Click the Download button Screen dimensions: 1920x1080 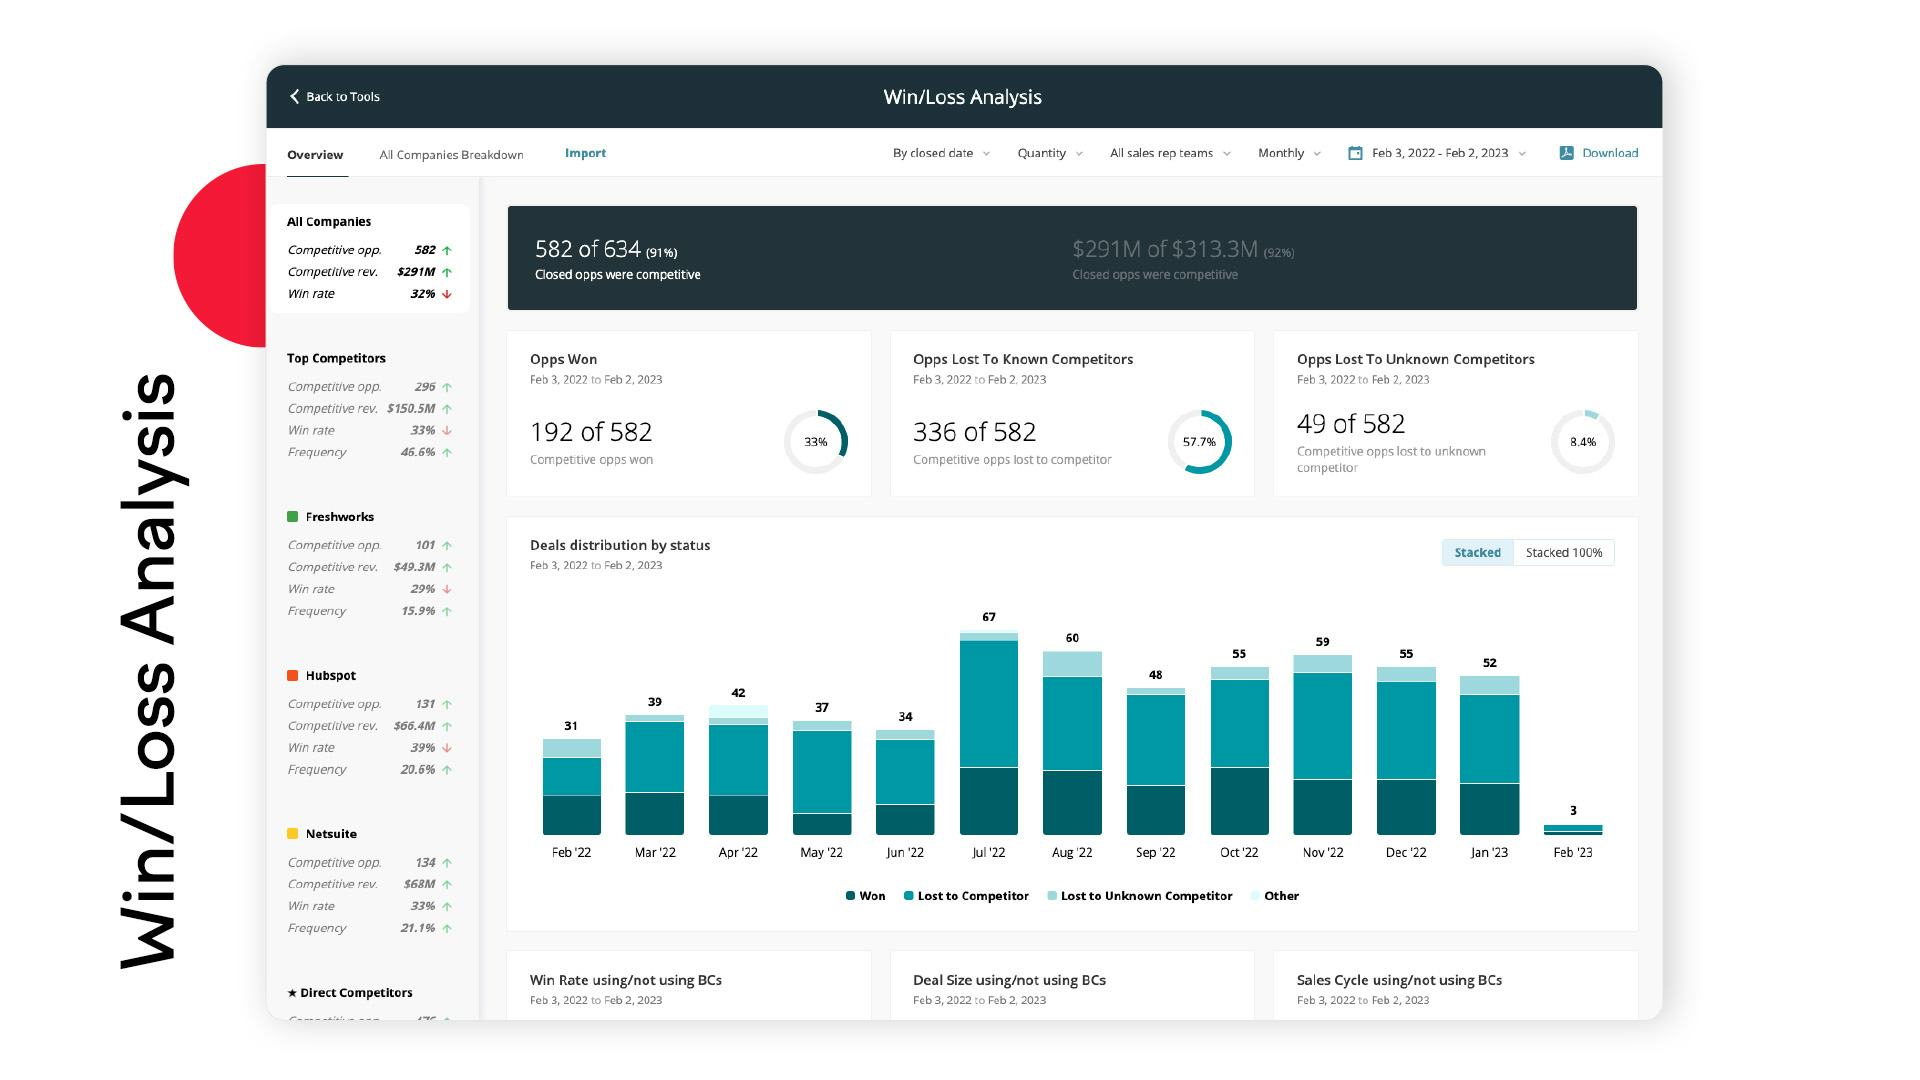(1609, 153)
